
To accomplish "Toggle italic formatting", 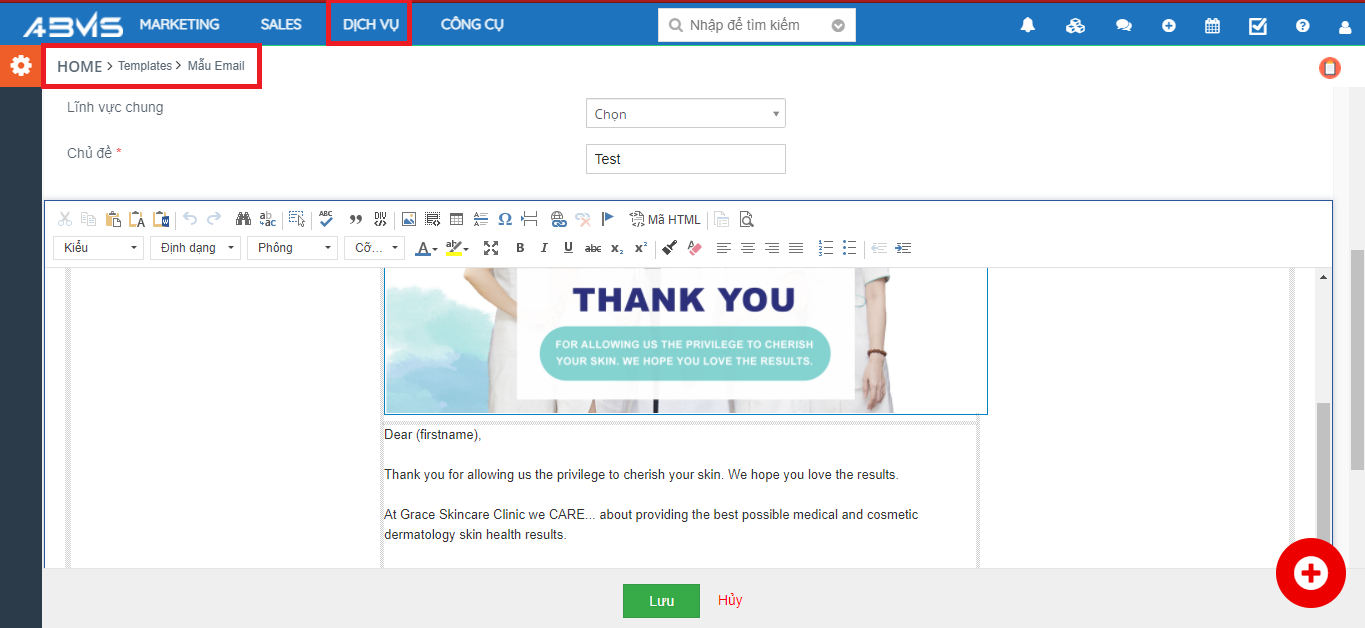I will (544, 248).
